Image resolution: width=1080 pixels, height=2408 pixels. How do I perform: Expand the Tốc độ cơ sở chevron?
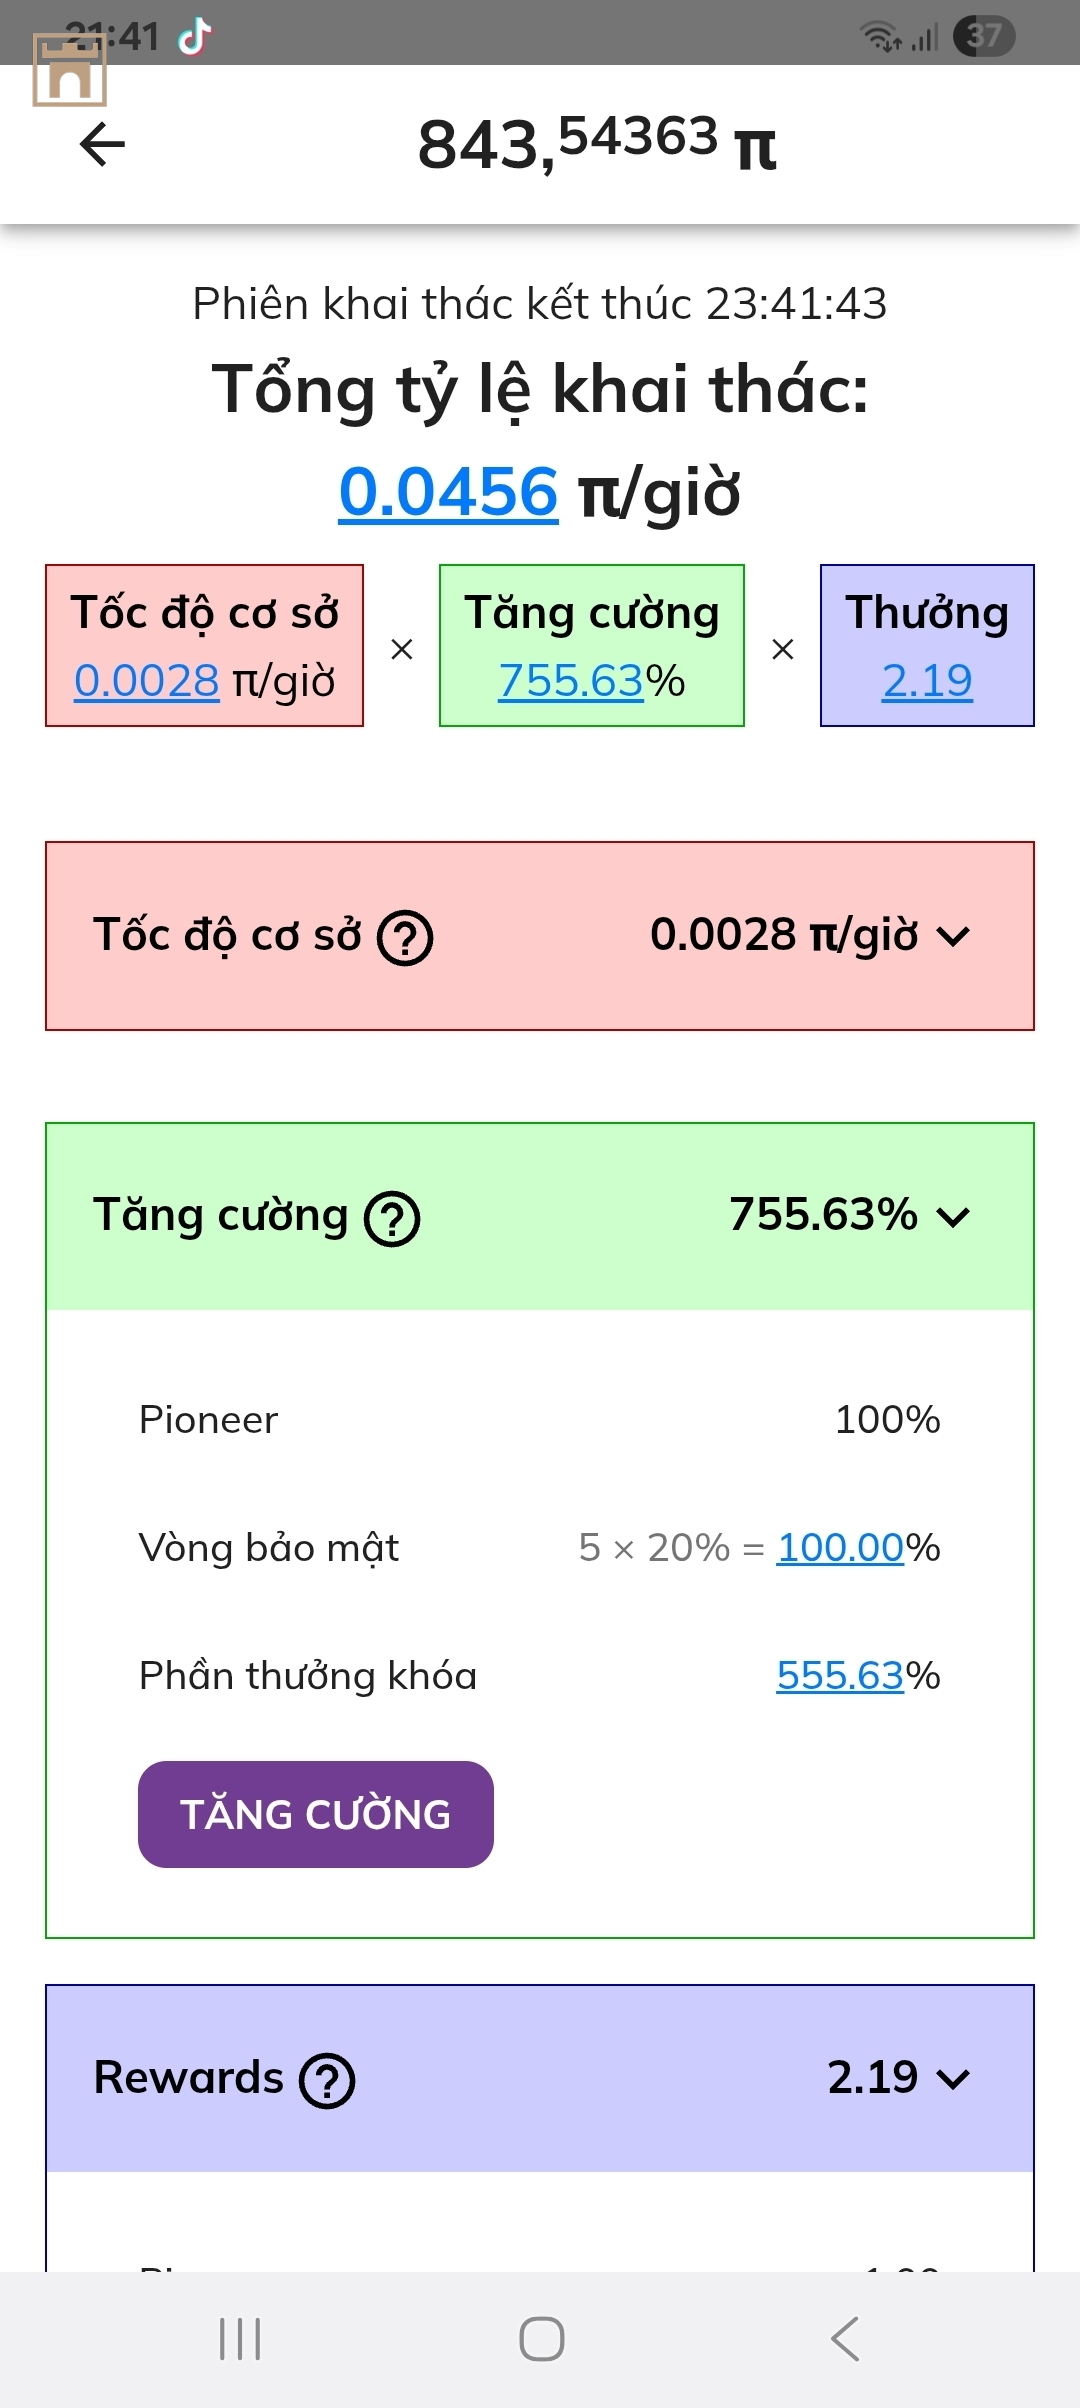point(953,937)
